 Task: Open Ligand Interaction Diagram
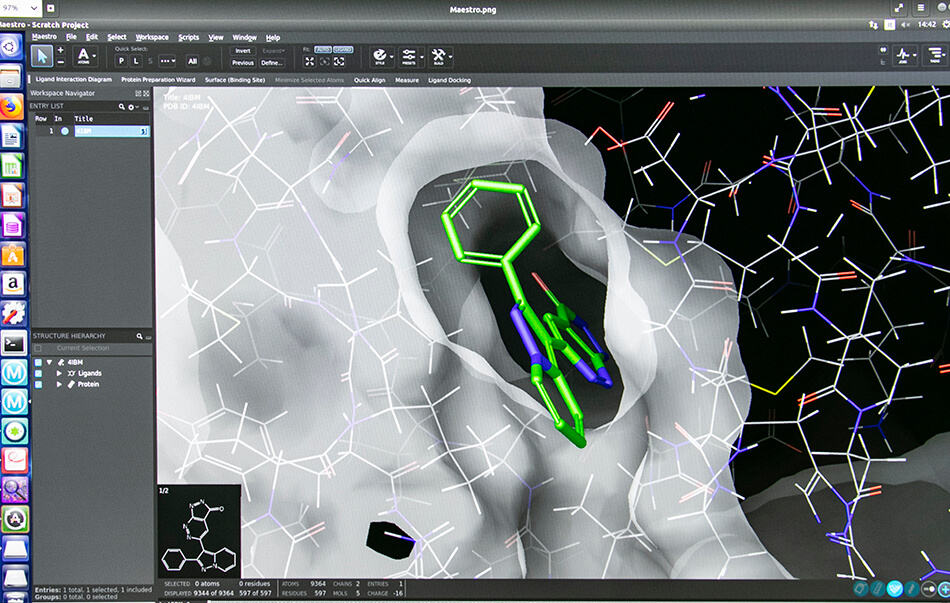click(74, 79)
